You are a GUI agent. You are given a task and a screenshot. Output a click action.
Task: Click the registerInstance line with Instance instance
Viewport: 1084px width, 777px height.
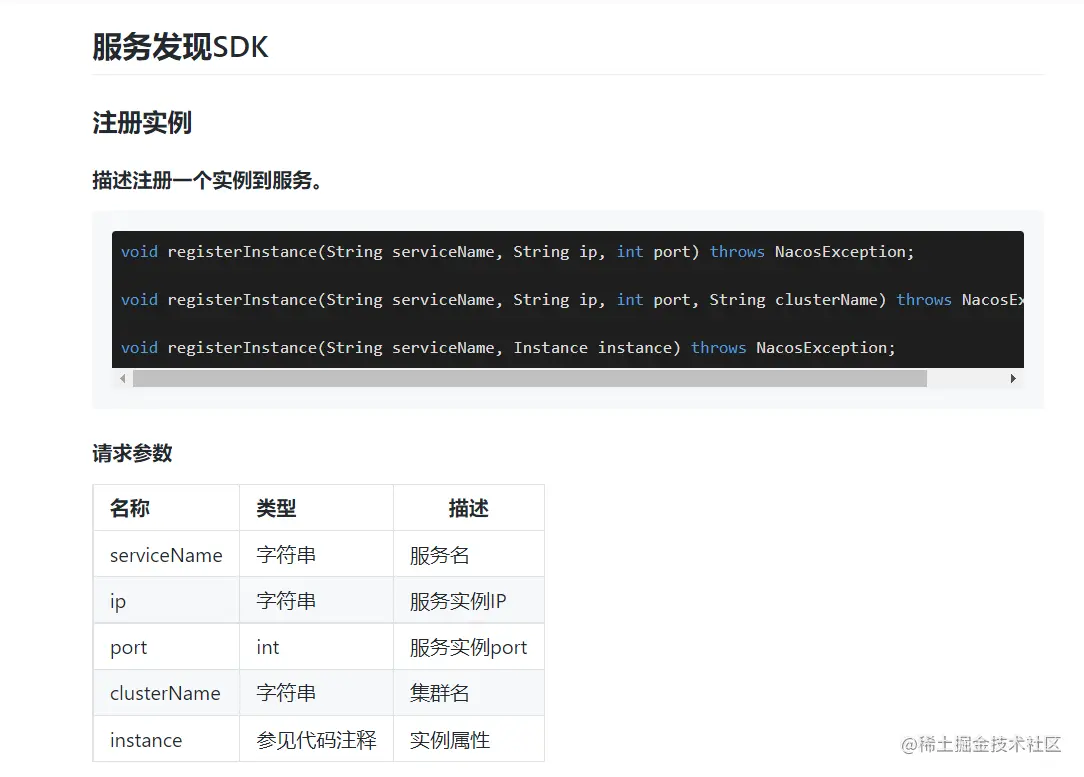[x=508, y=348]
